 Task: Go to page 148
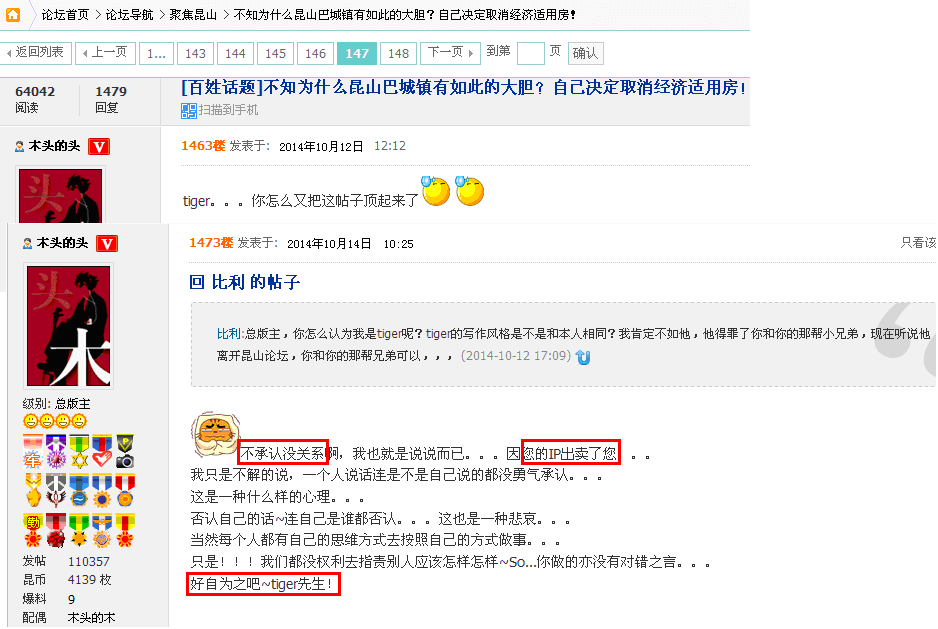click(398, 54)
